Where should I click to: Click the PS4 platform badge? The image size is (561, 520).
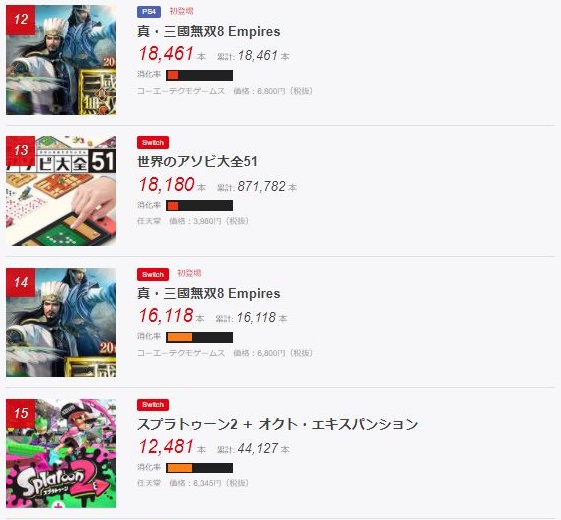pyautogui.click(x=149, y=12)
